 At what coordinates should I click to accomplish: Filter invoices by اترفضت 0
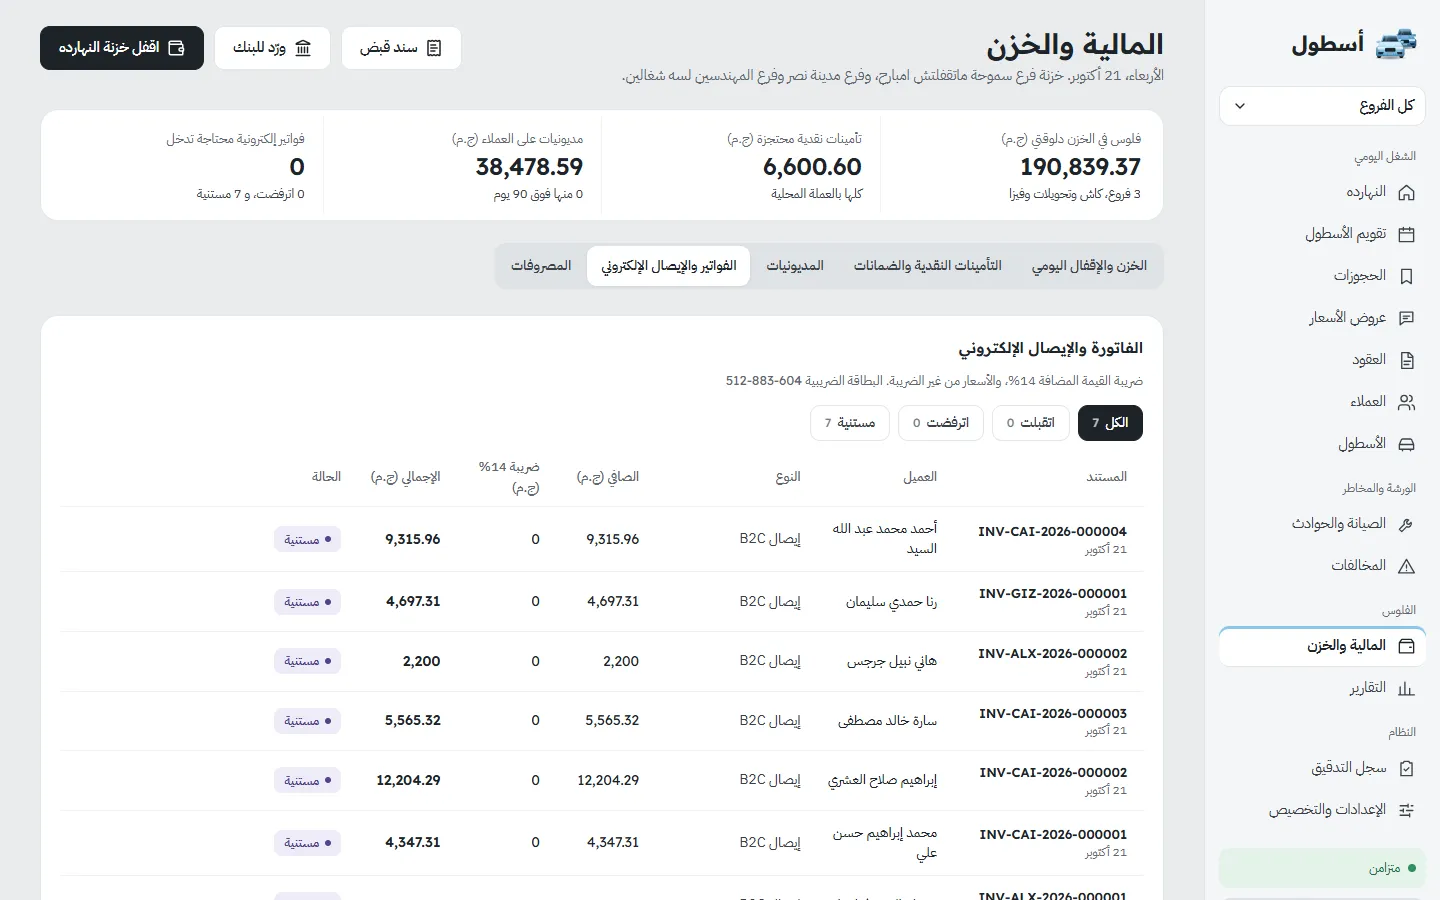pos(941,423)
